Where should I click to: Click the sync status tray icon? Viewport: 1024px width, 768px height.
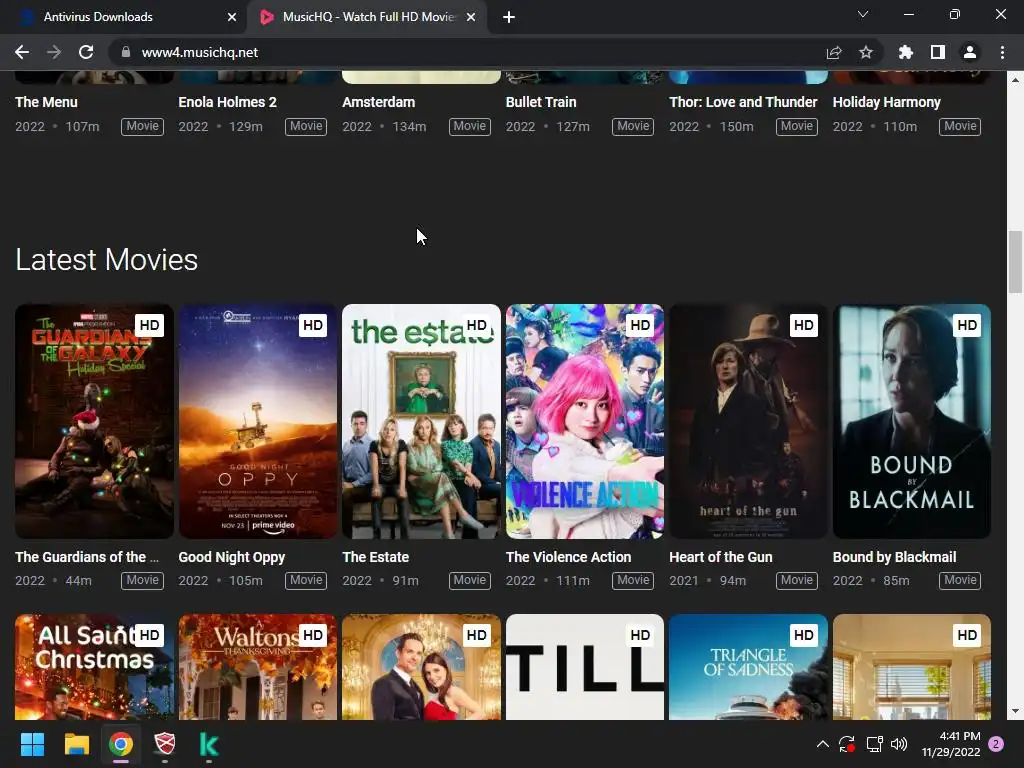847,744
